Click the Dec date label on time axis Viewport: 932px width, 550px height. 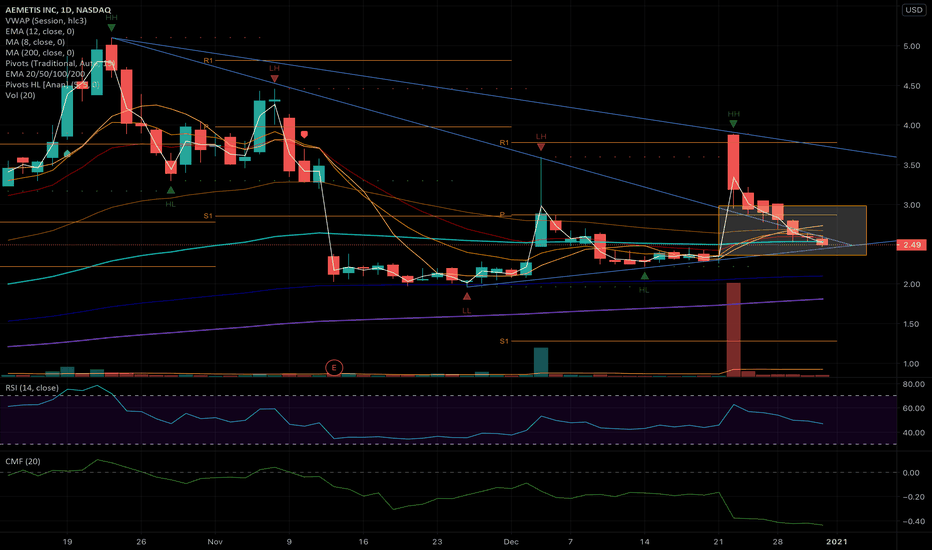coord(511,542)
